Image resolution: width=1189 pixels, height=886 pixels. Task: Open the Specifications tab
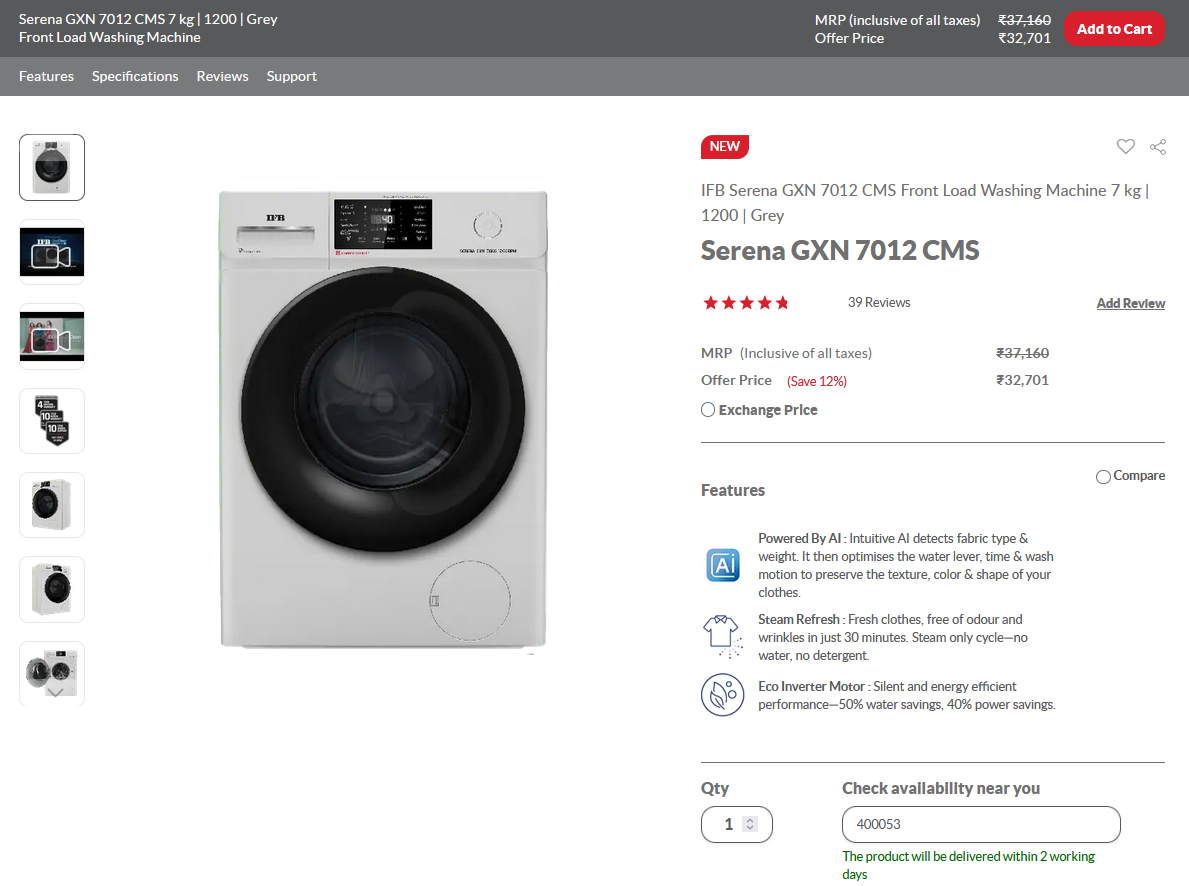click(135, 77)
